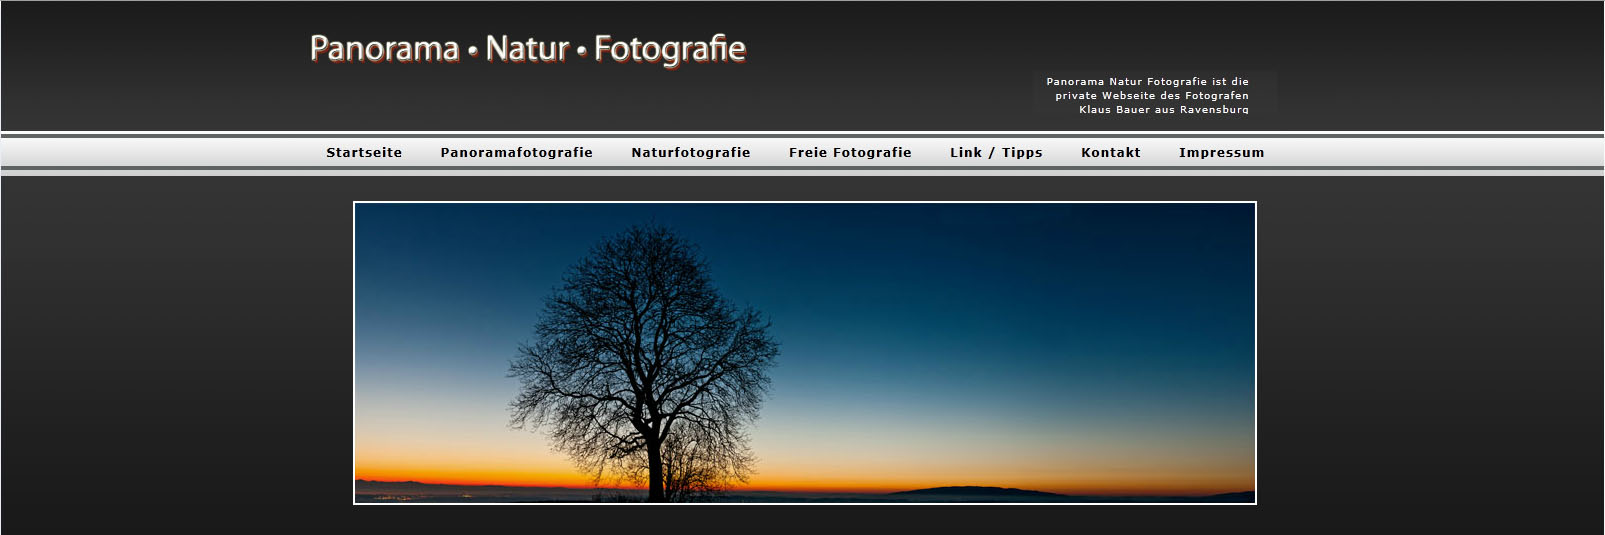The height and width of the screenshot is (535, 1605).
Task: Click the dot between Panorama and Natur
Action: tap(472, 51)
